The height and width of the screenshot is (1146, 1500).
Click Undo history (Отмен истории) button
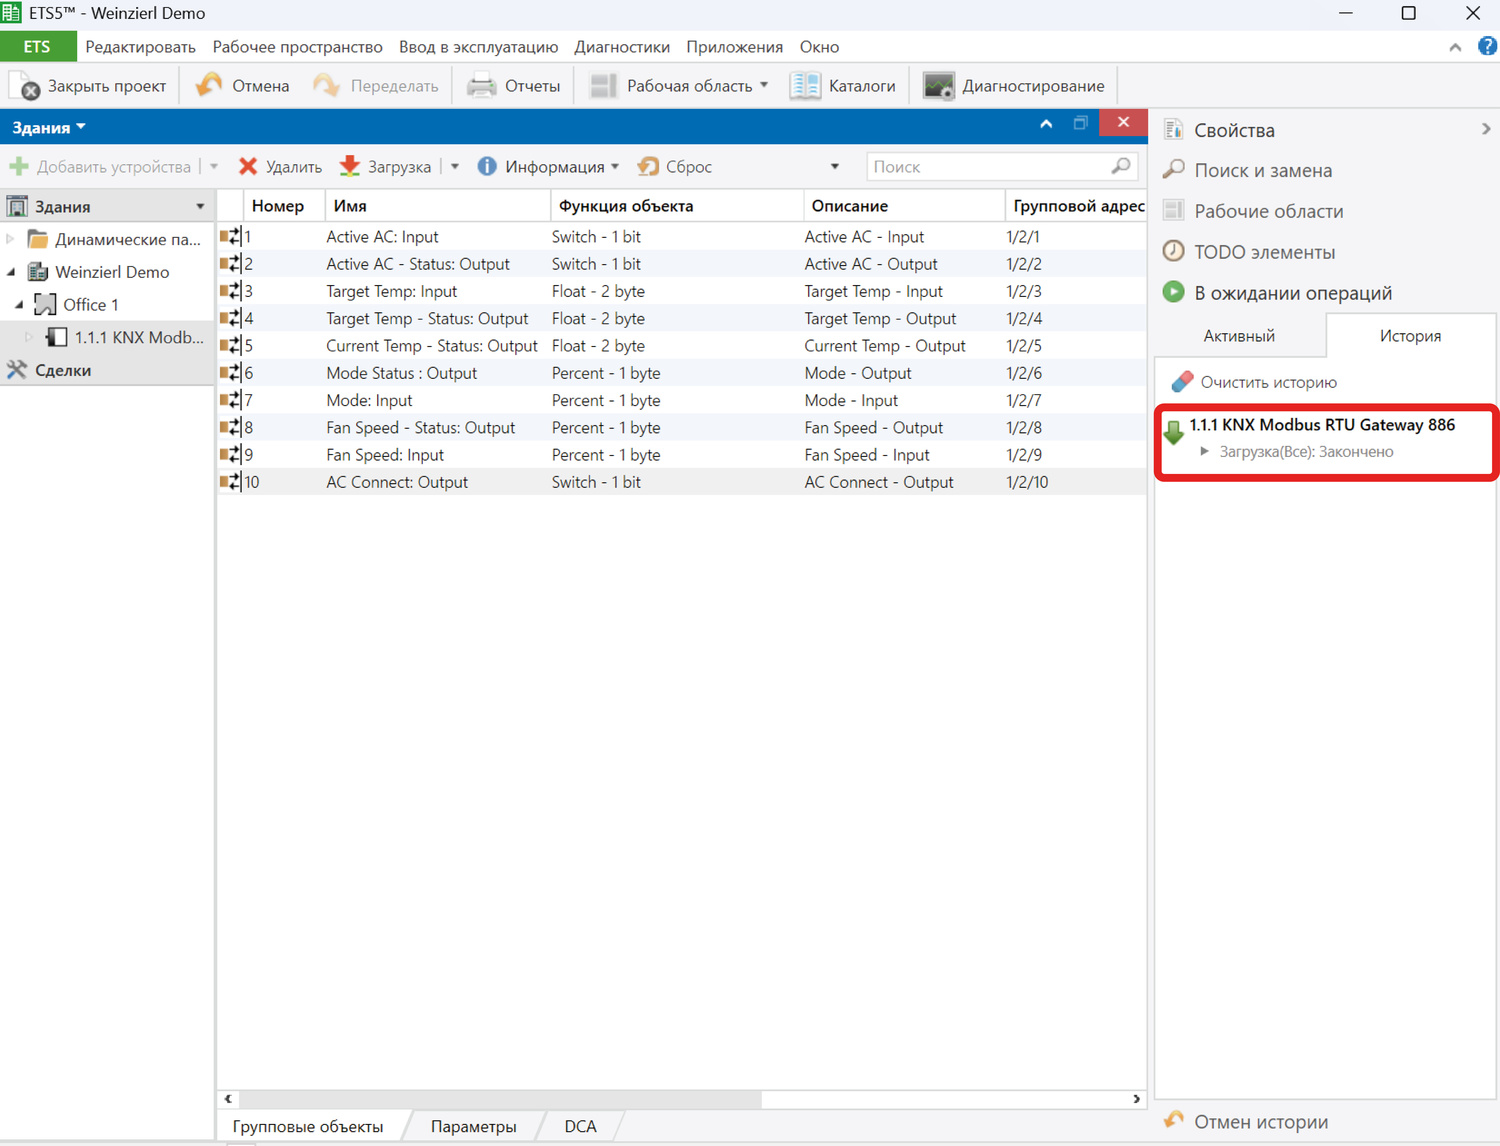pos(1246,1122)
